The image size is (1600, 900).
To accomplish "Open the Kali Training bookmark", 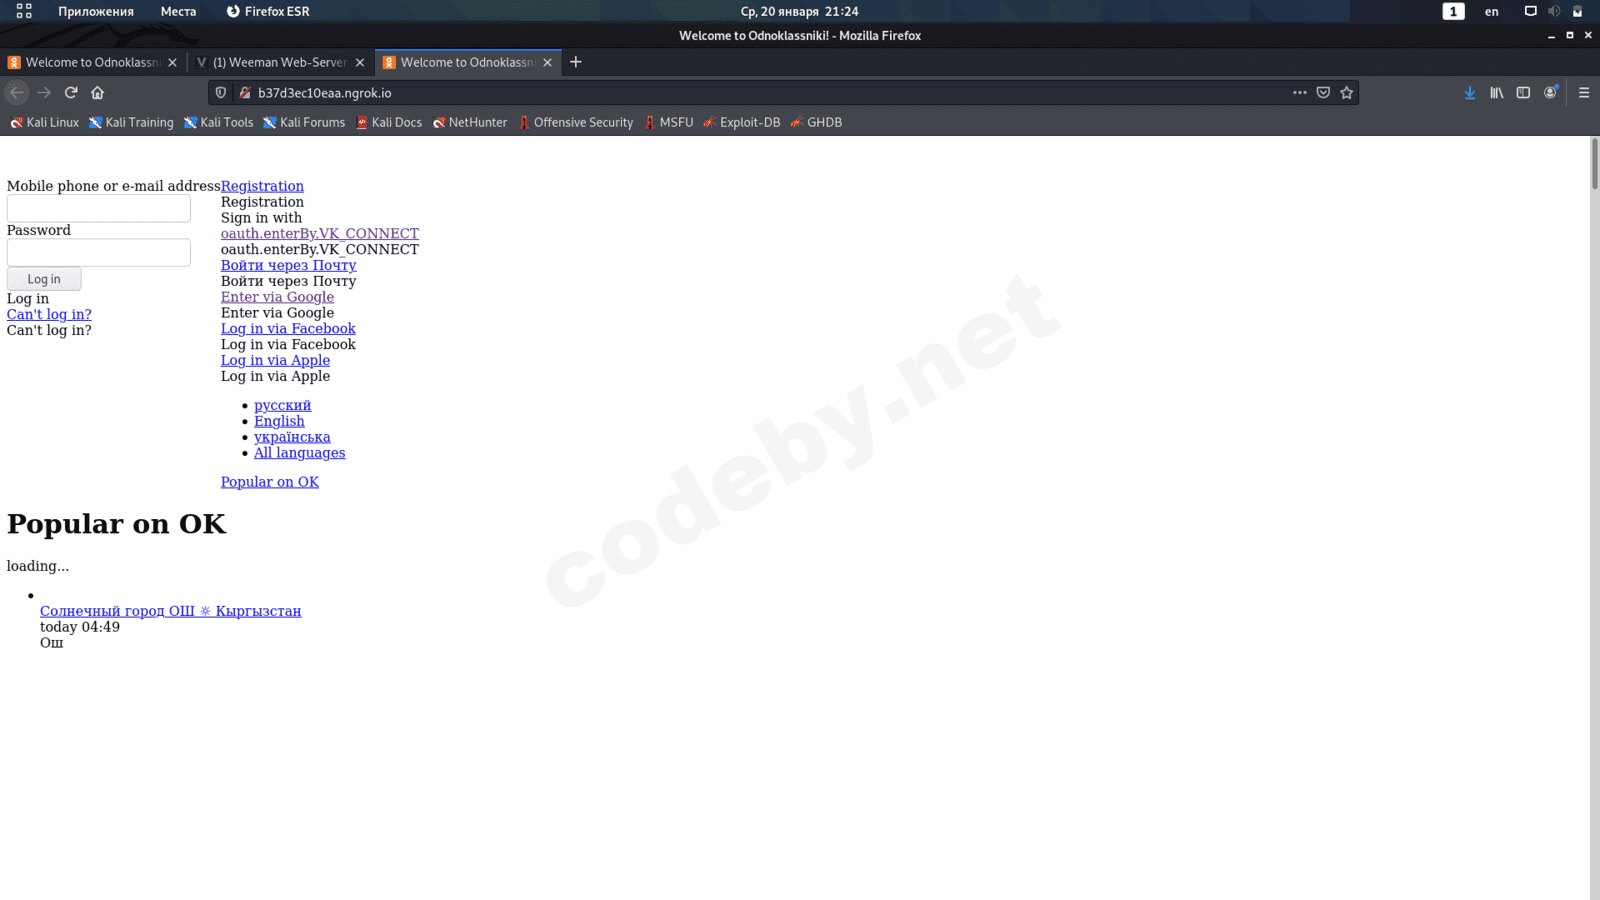I will pos(131,123).
